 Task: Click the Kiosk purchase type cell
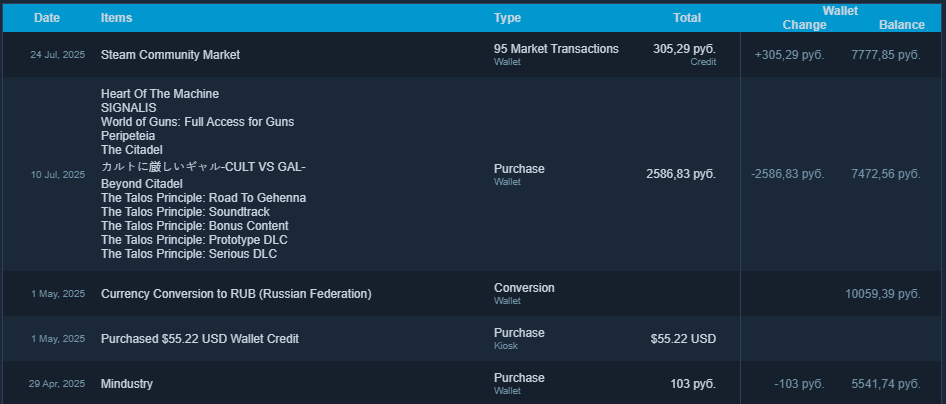pos(519,338)
